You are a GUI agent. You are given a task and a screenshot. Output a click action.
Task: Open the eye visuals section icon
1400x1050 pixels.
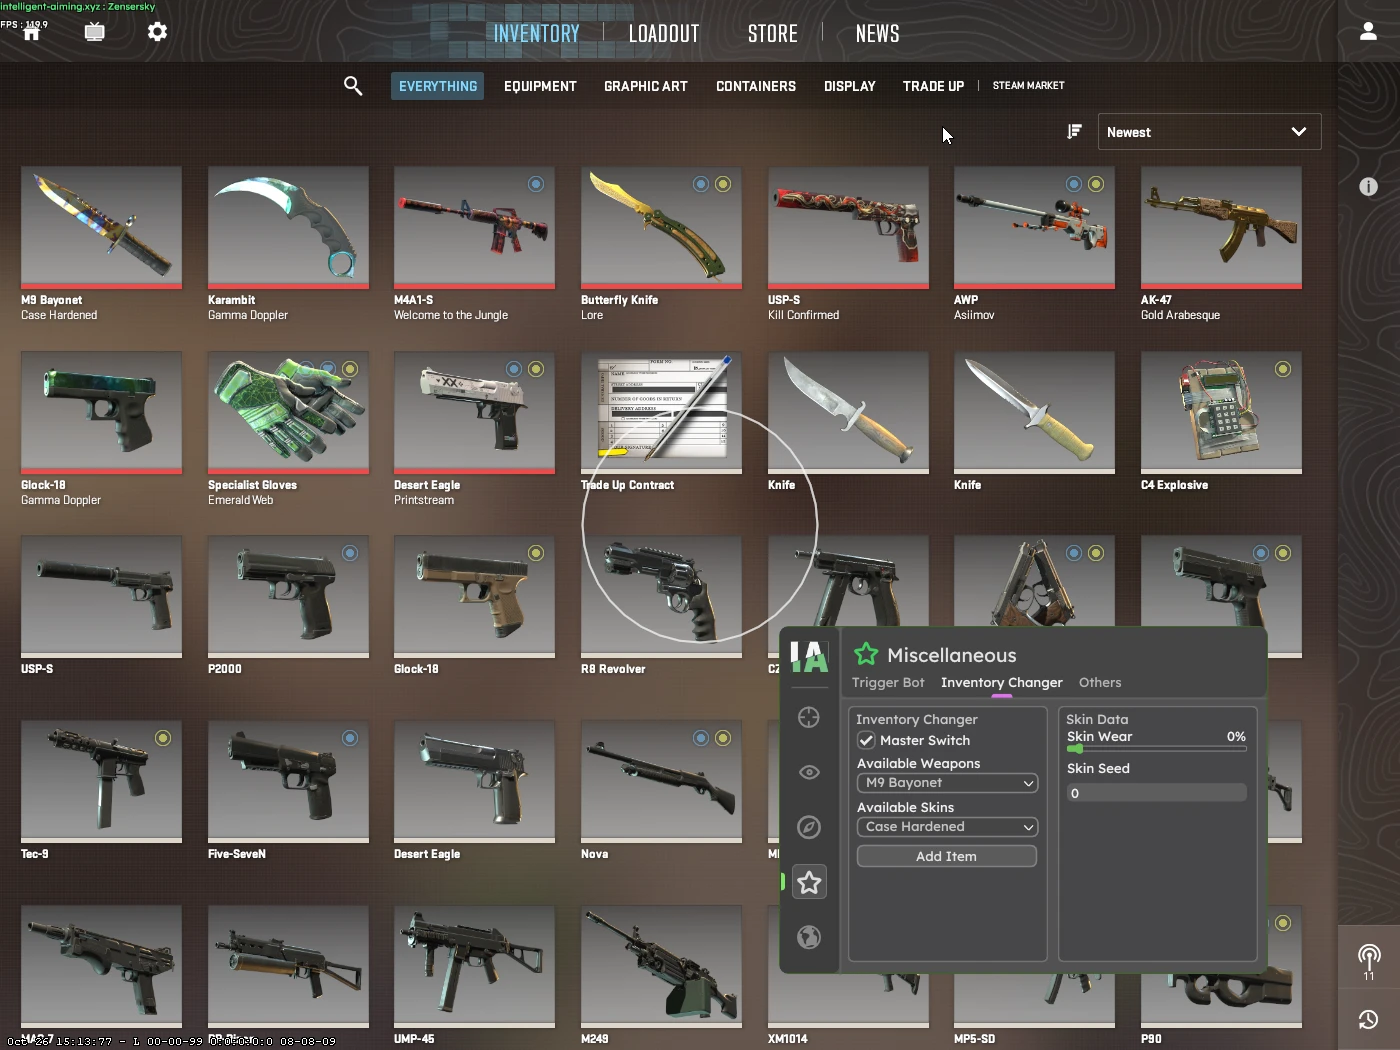coord(809,772)
